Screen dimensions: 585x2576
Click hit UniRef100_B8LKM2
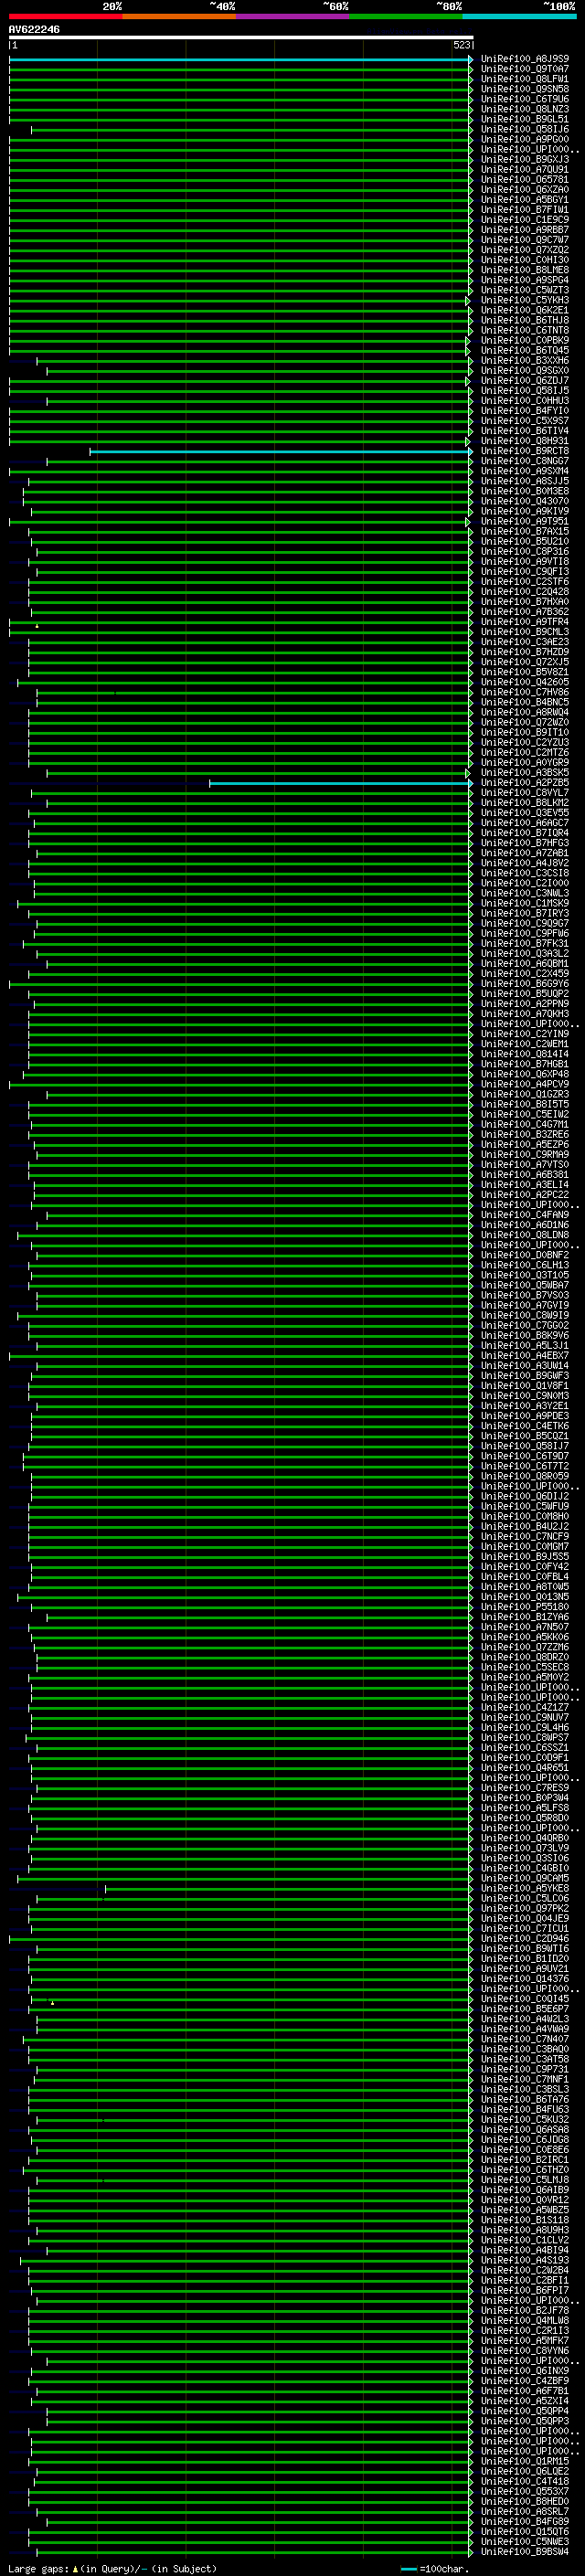[525, 803]
